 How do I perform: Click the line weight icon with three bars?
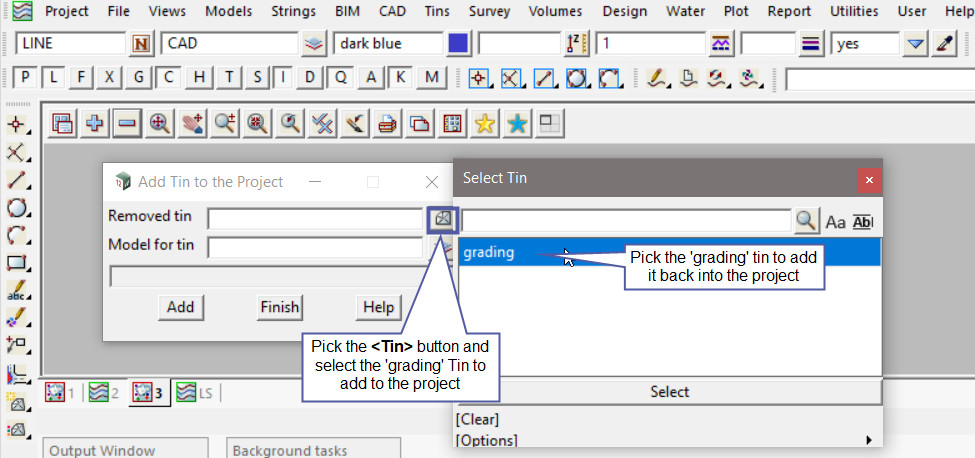coord(810,44)
